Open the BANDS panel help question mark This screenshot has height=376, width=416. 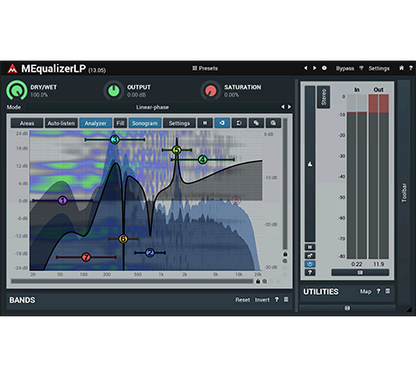(277, 299)
